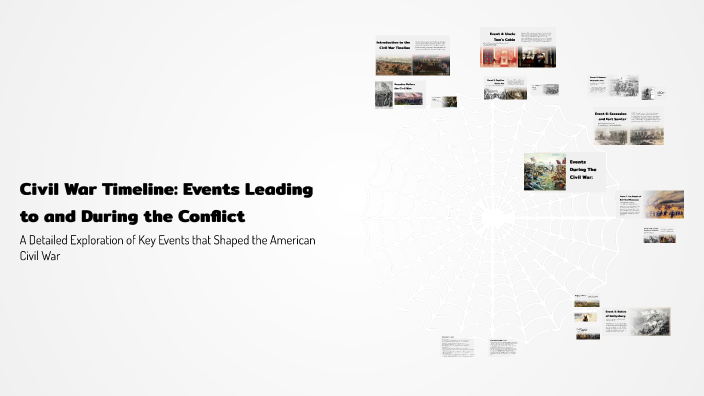
Task: Open the right text-only slide at the web's bottom
Action: (x=503, y=348)
